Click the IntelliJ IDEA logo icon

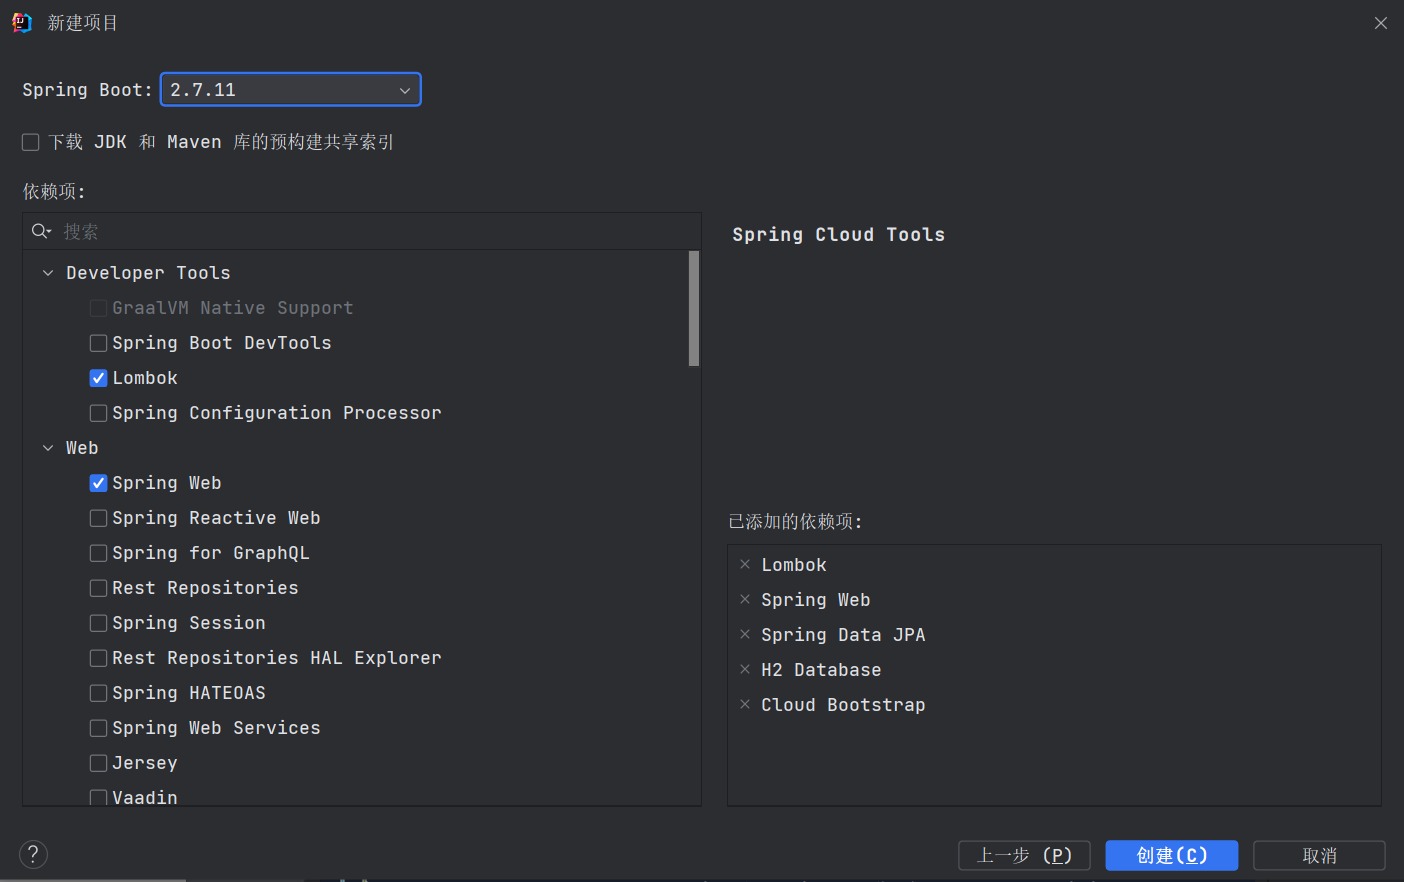21,22
